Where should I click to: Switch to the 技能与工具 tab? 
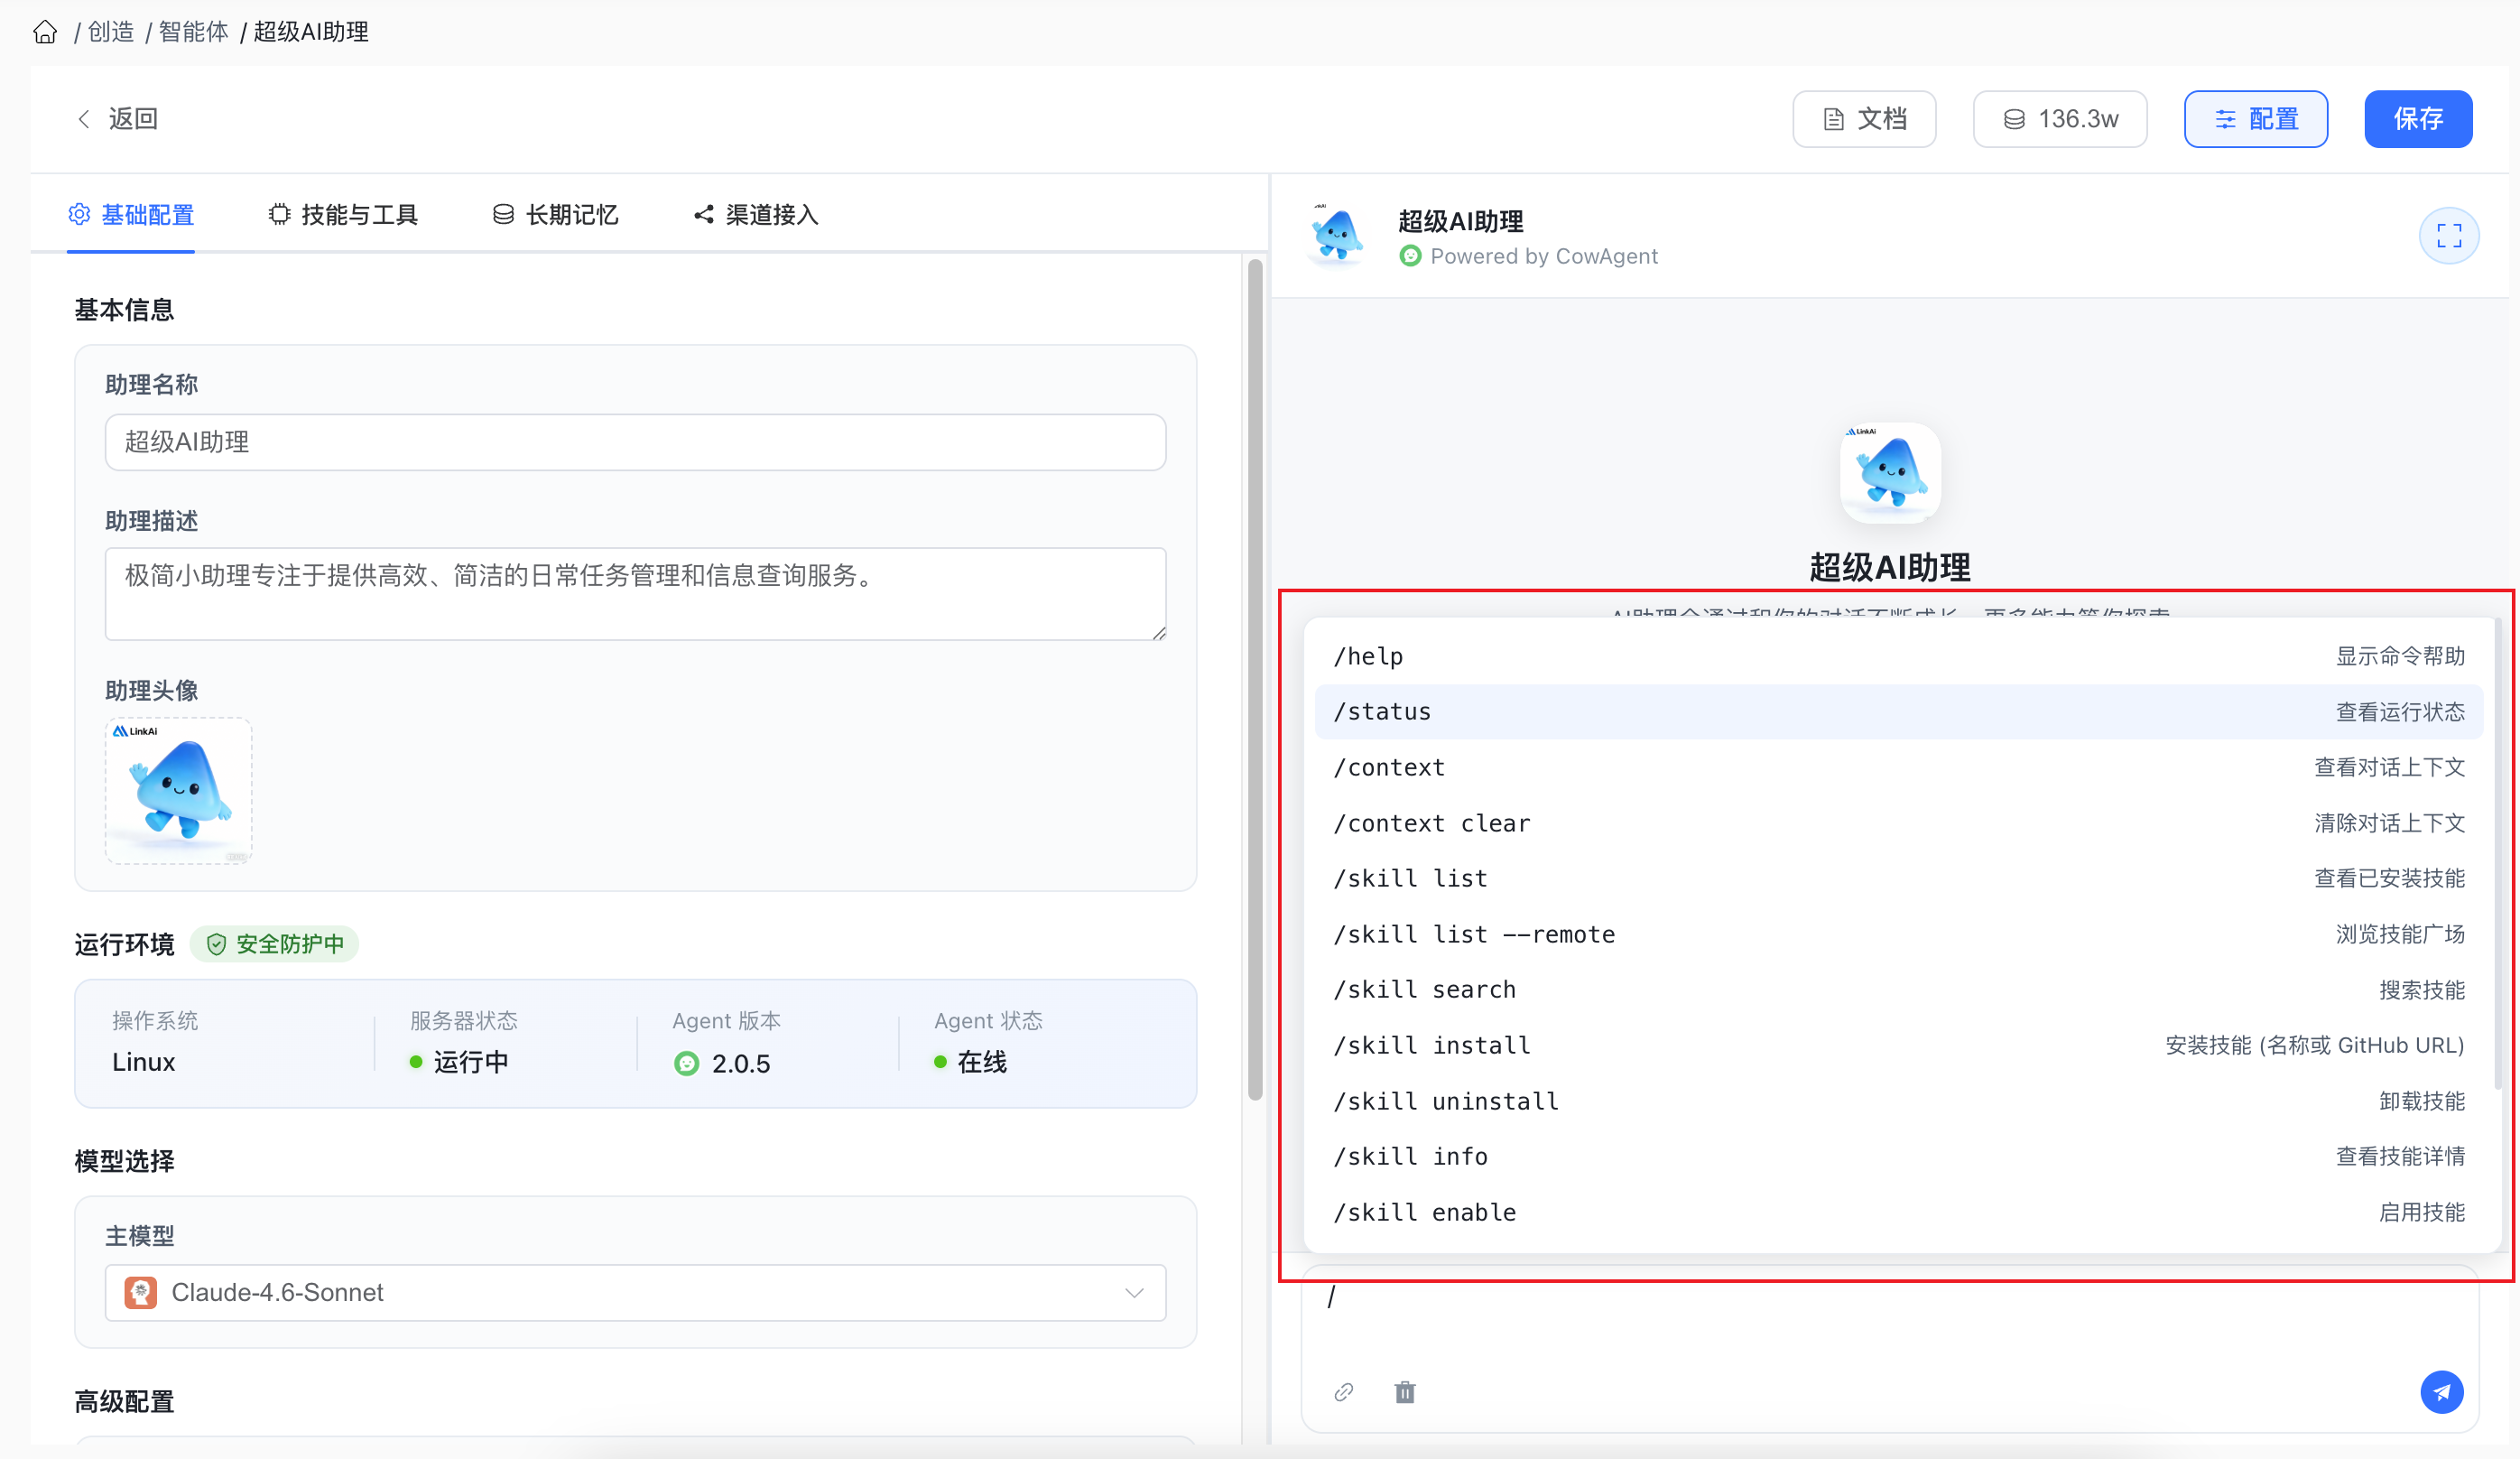click(343, 215)
